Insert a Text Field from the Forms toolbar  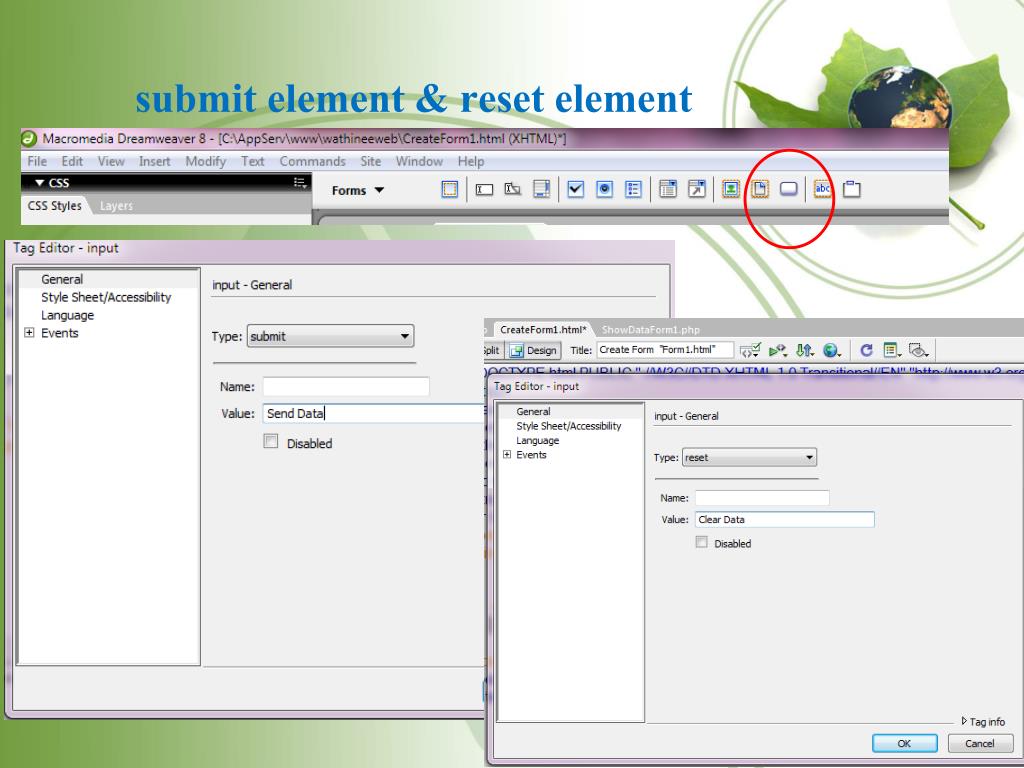[x=483, y=189]
